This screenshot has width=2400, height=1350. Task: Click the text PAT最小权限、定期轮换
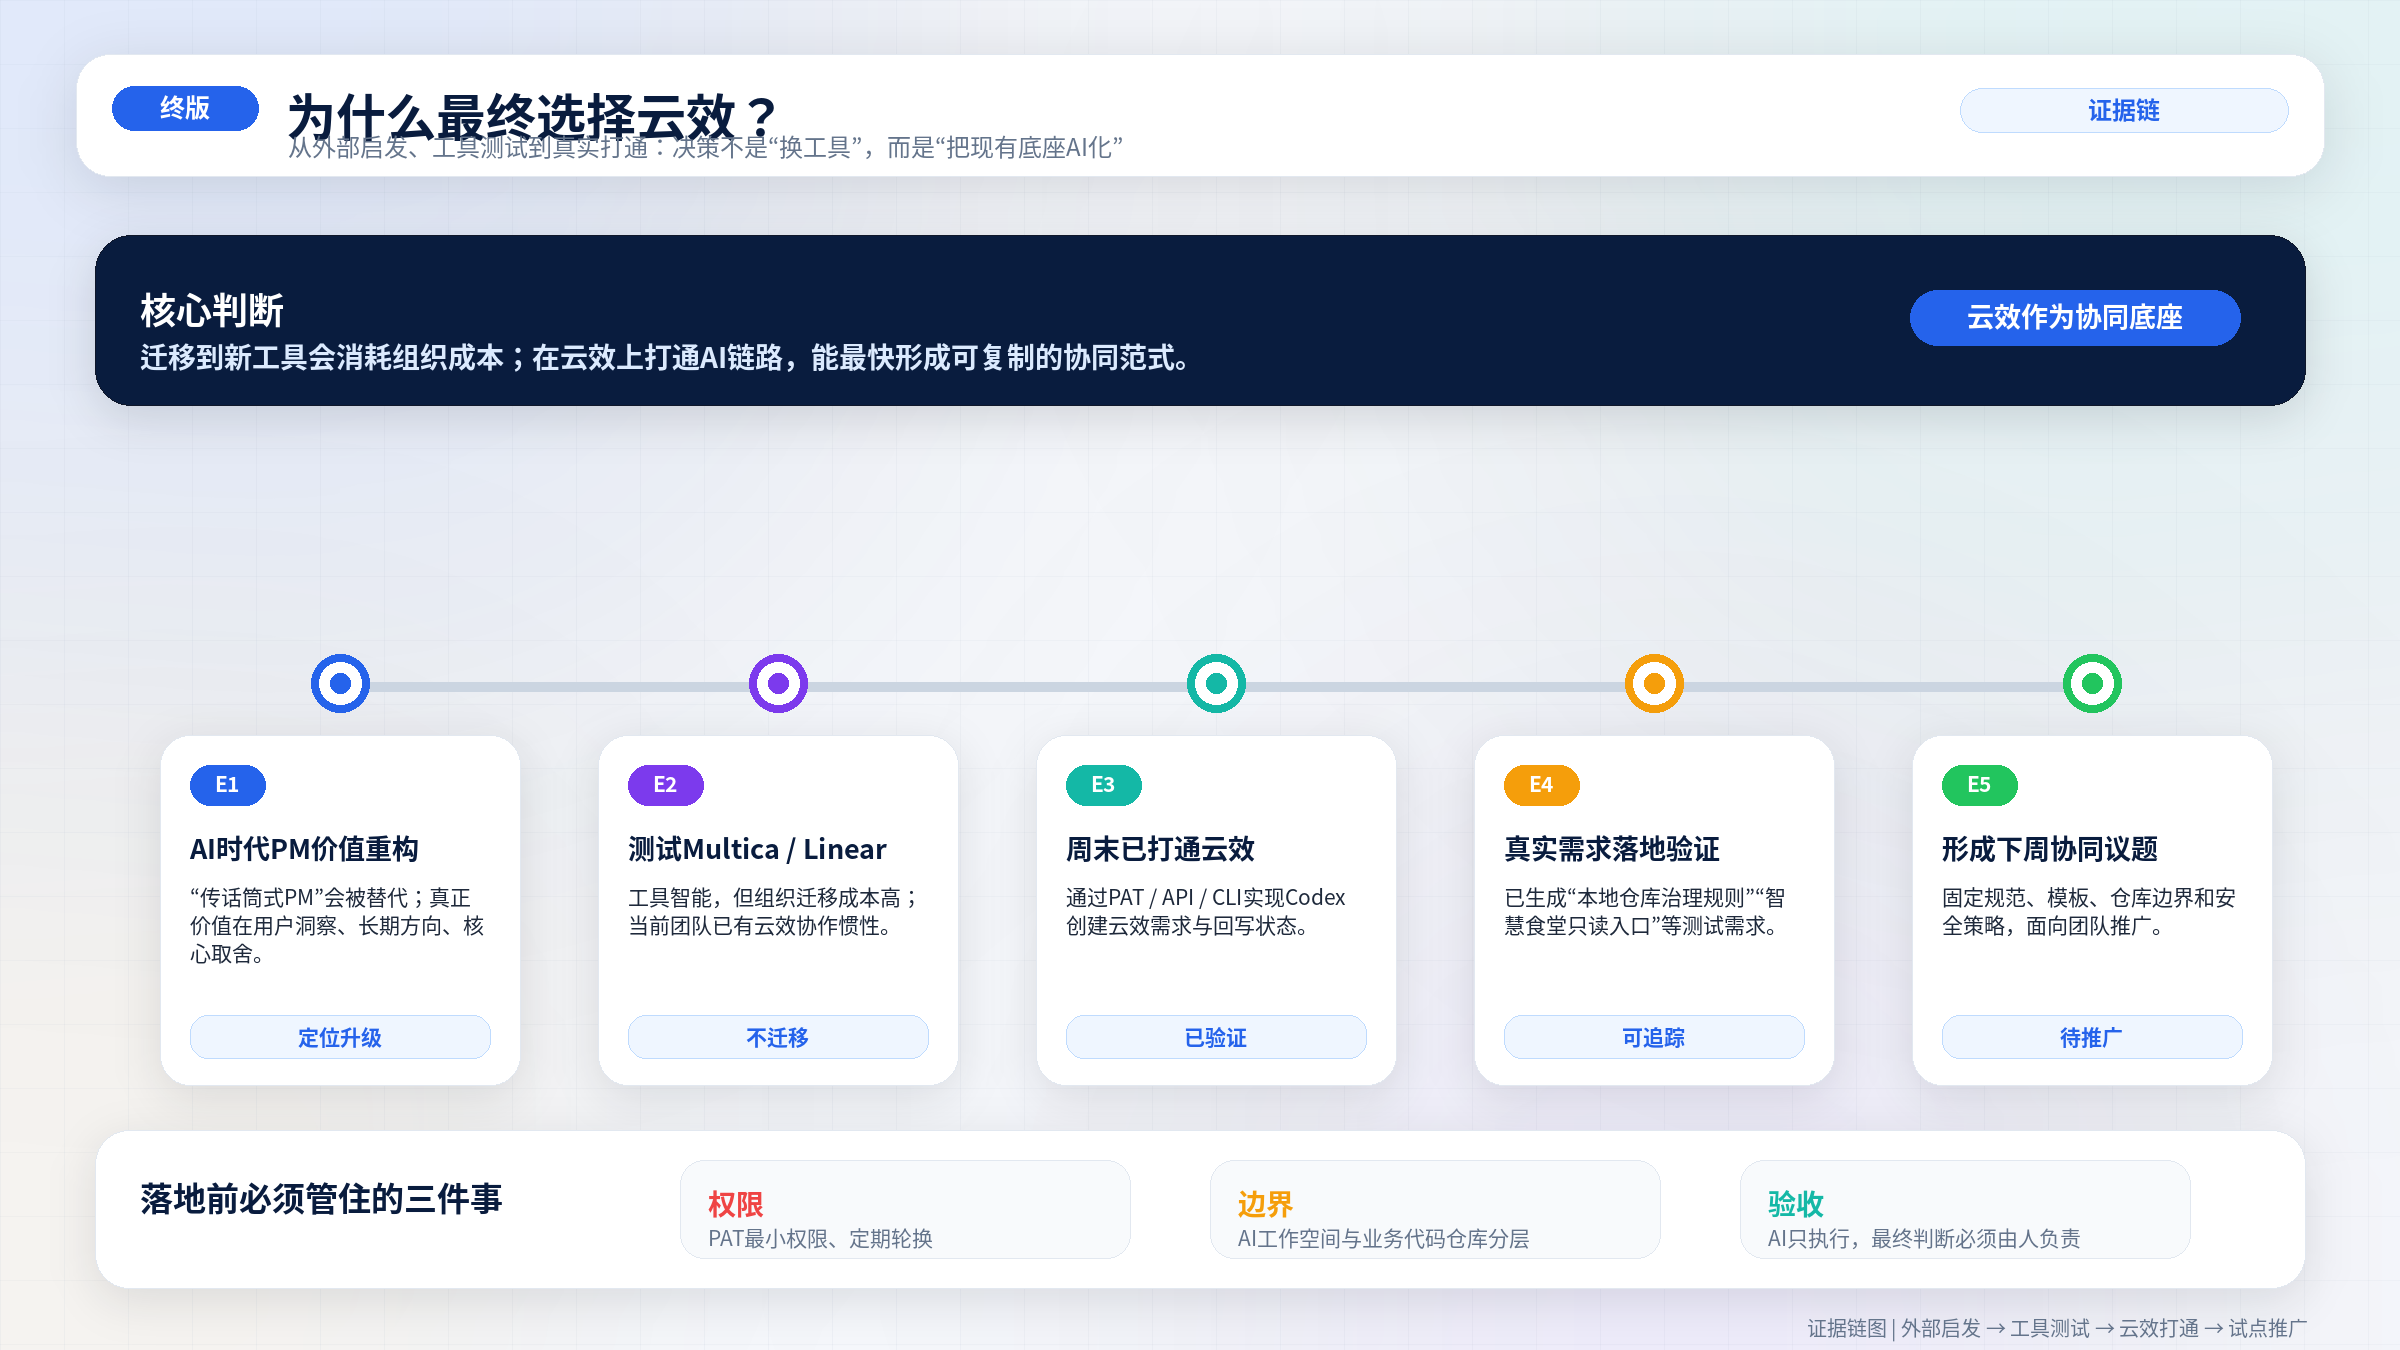(820, 1239)
